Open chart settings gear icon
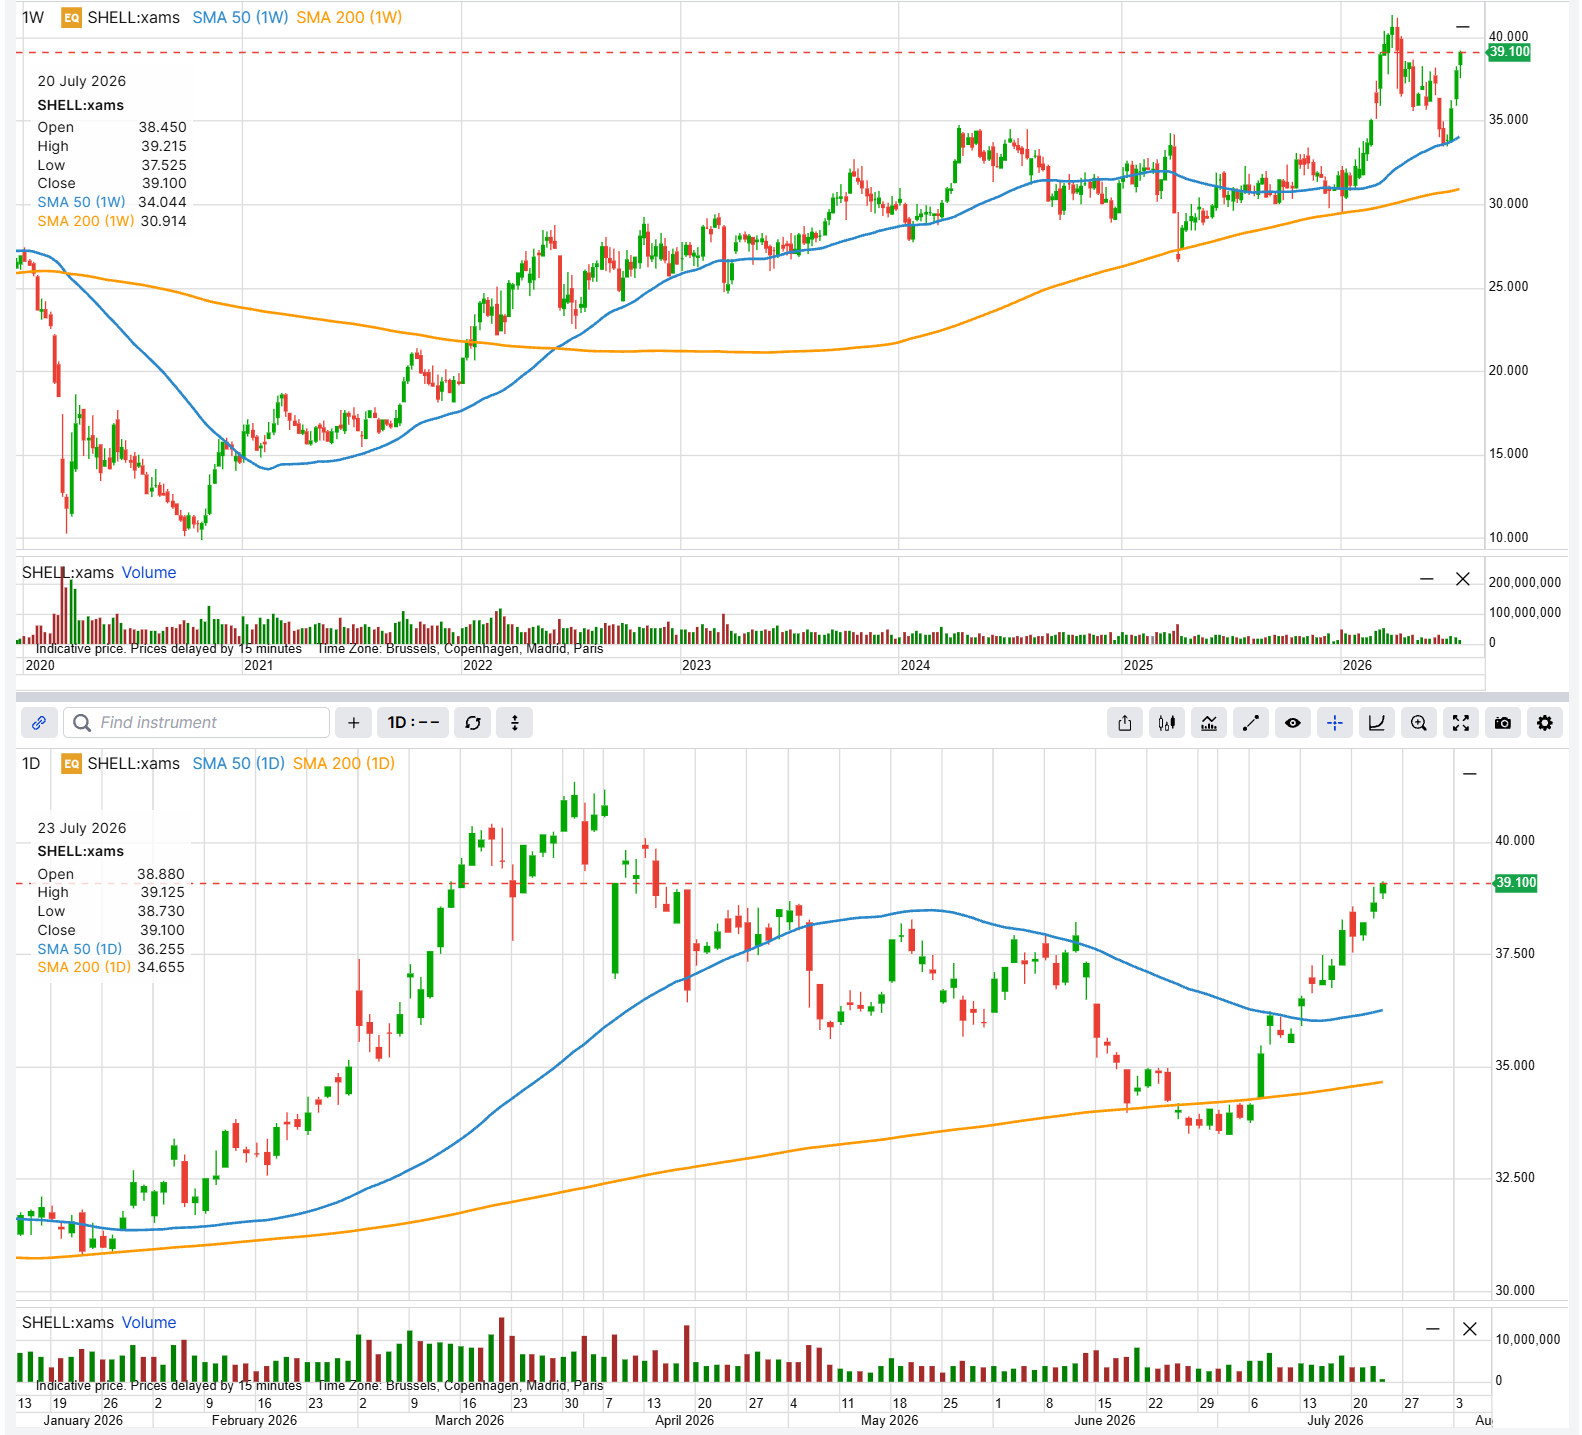1582x1435 pixels. (x=1545, y=722)
